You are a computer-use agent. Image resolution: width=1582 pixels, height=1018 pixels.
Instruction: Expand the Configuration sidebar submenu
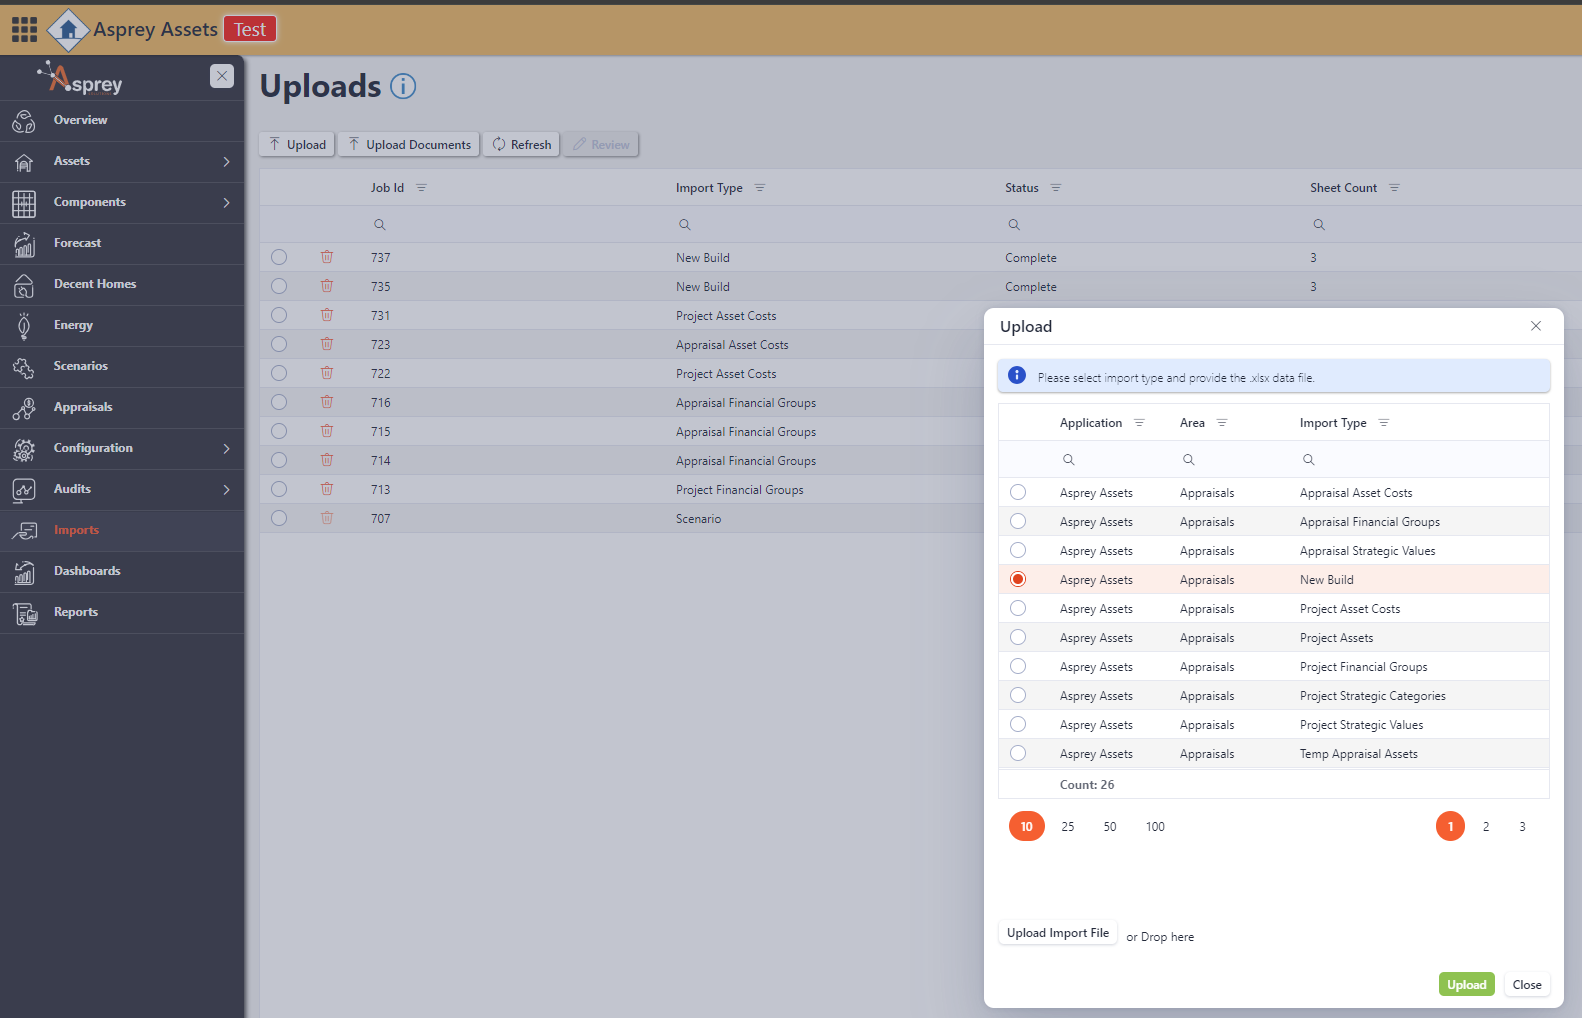[x=226, y=448]
